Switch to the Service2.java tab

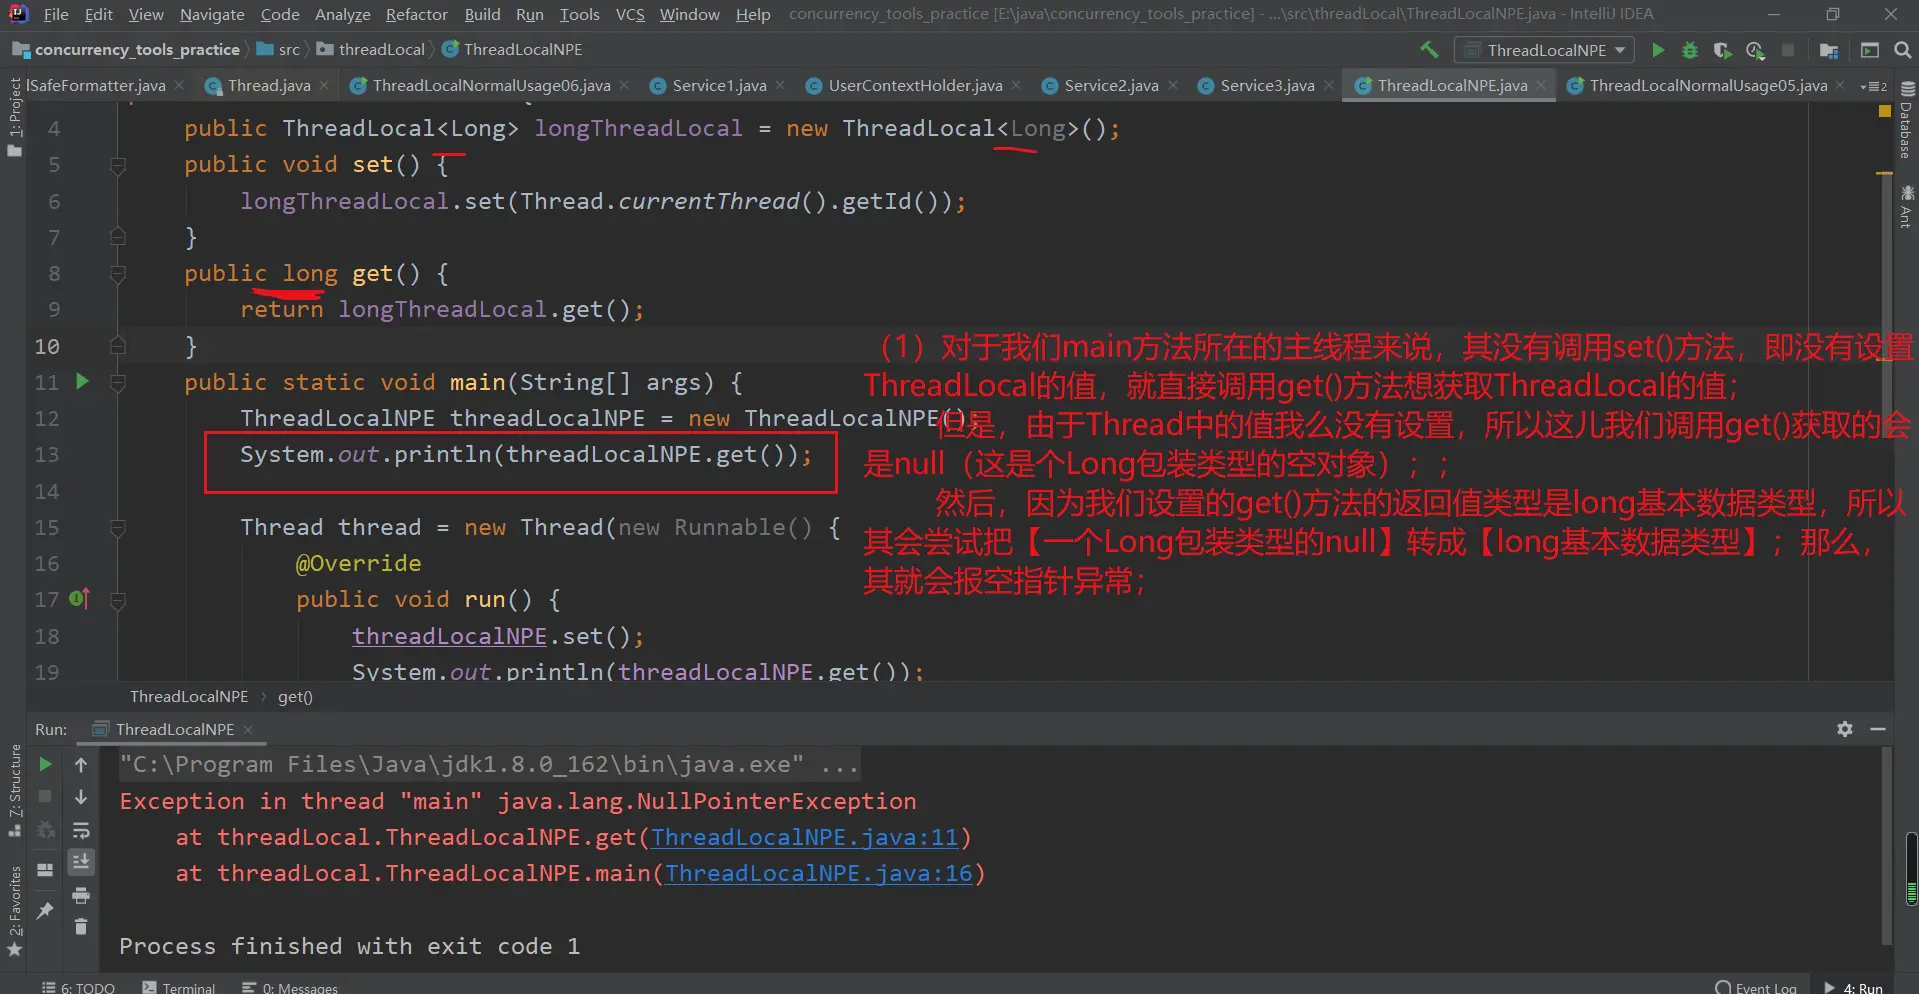coord(1110,86)
